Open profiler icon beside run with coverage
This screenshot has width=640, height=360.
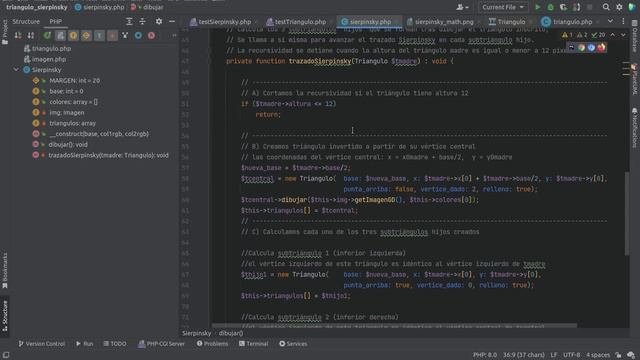[576, 7]
